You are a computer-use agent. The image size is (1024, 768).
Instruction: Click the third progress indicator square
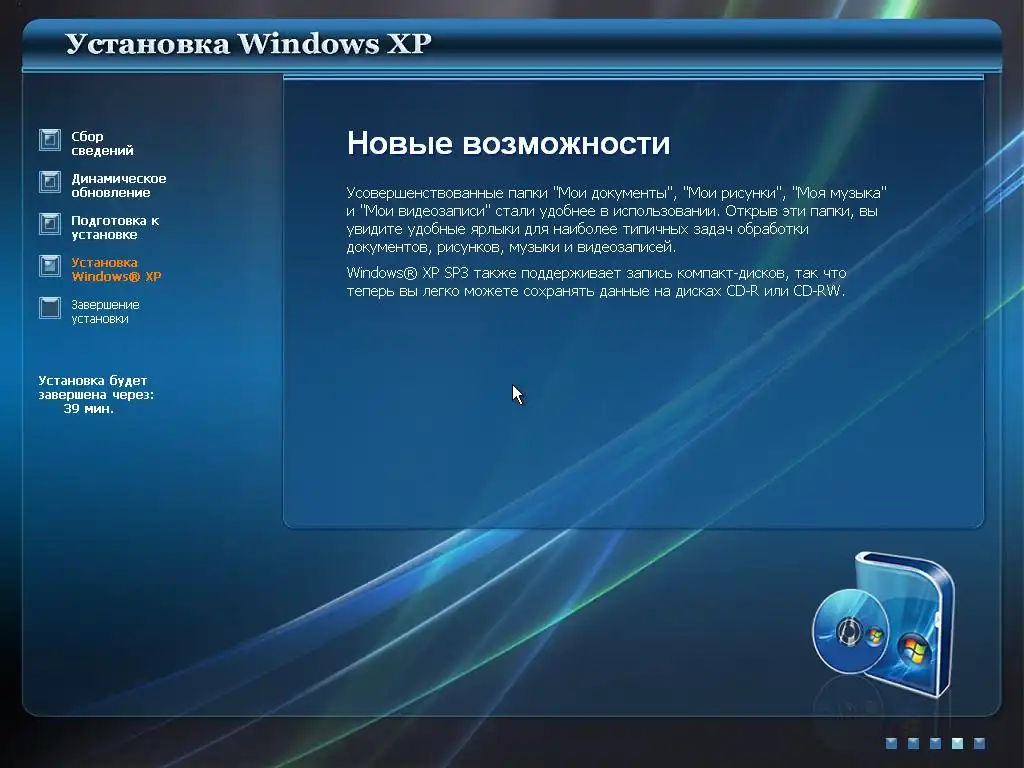[935, 743]
